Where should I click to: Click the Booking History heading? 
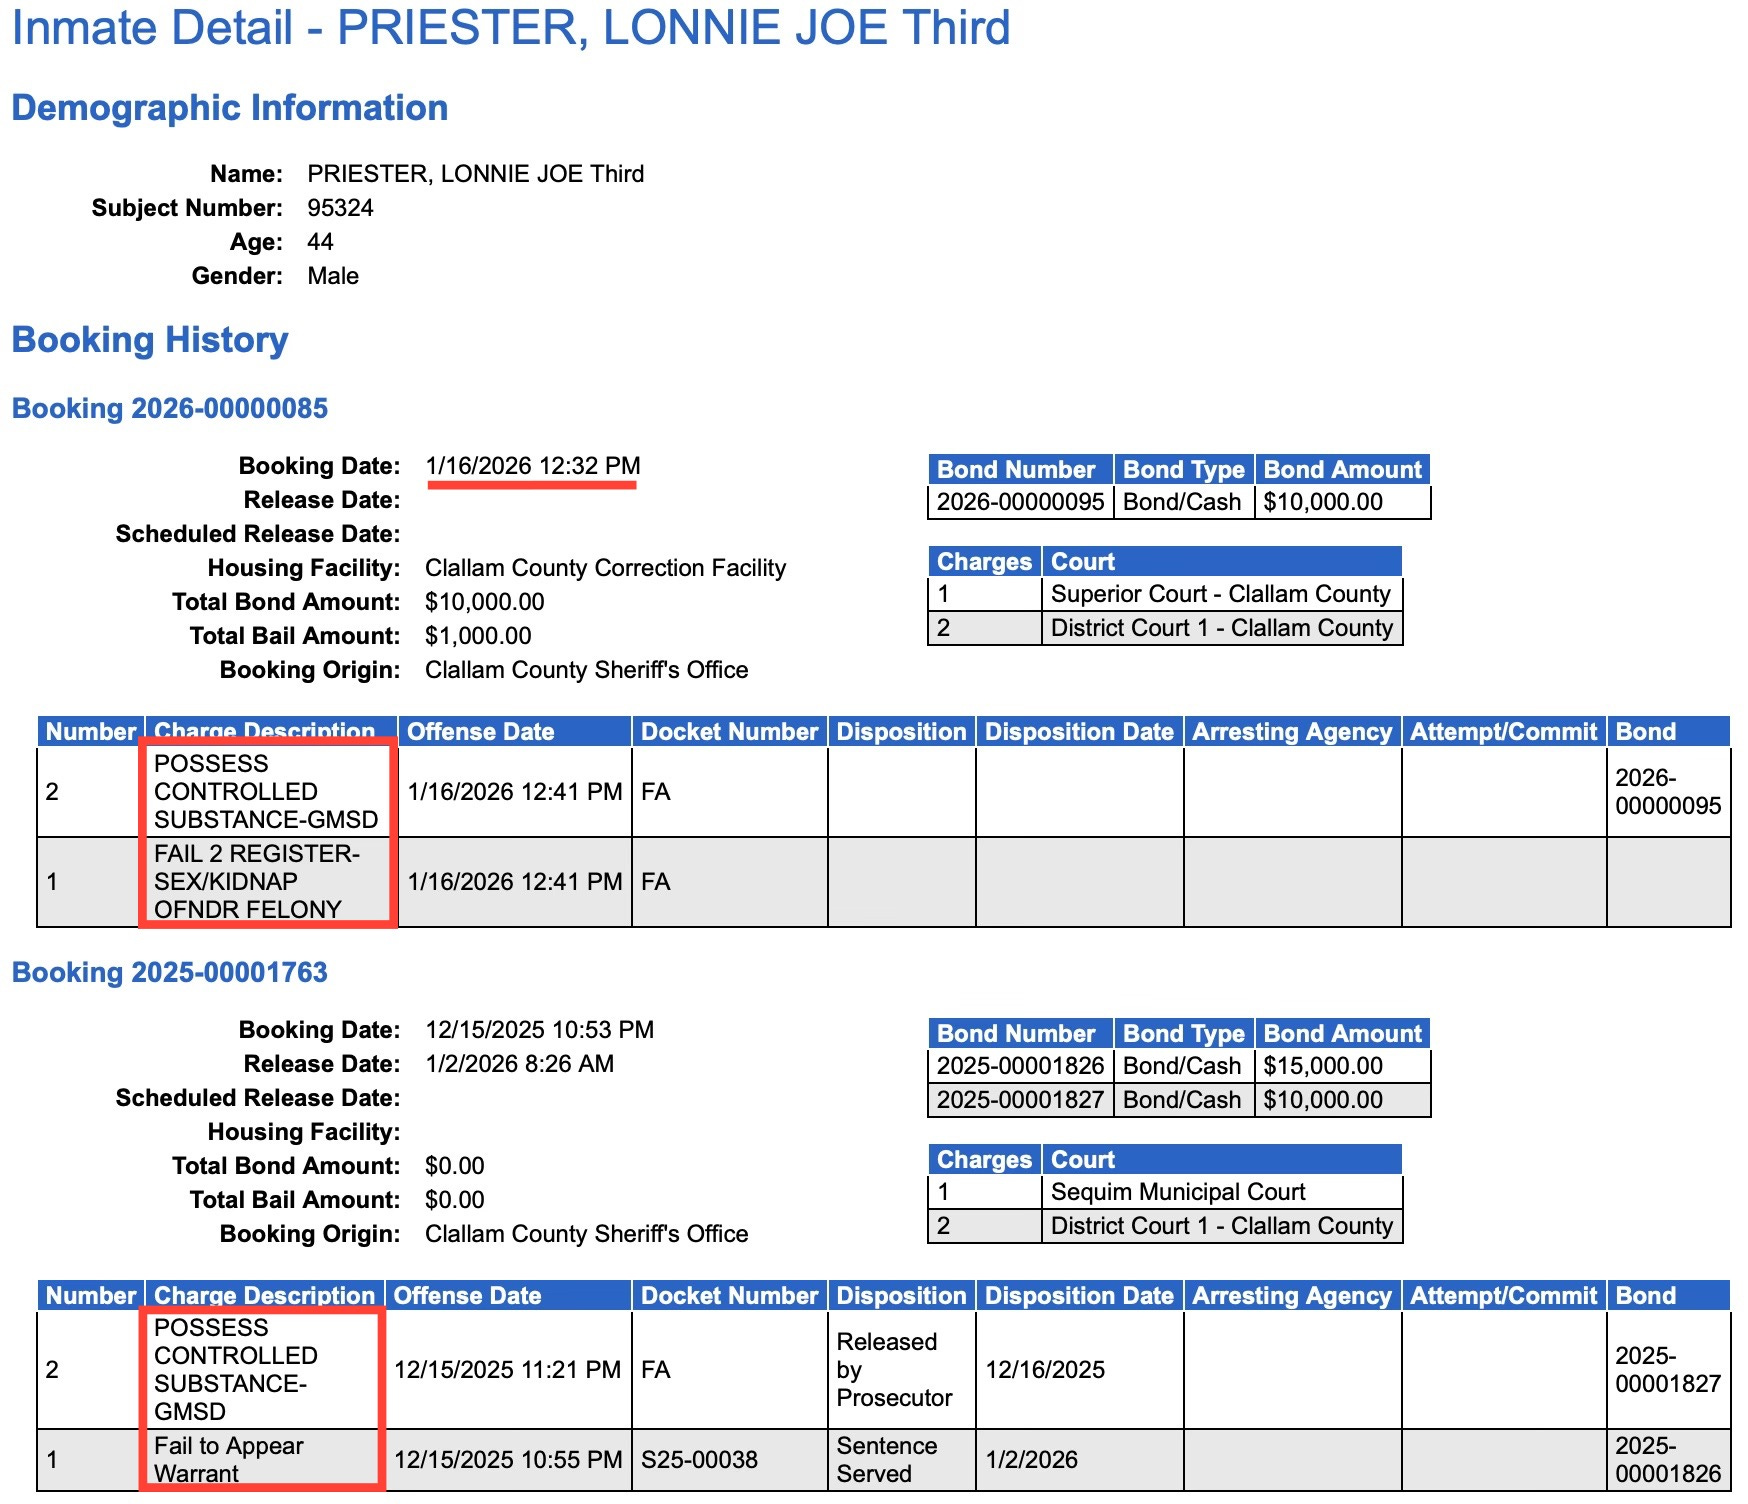(x=149, y=340)
